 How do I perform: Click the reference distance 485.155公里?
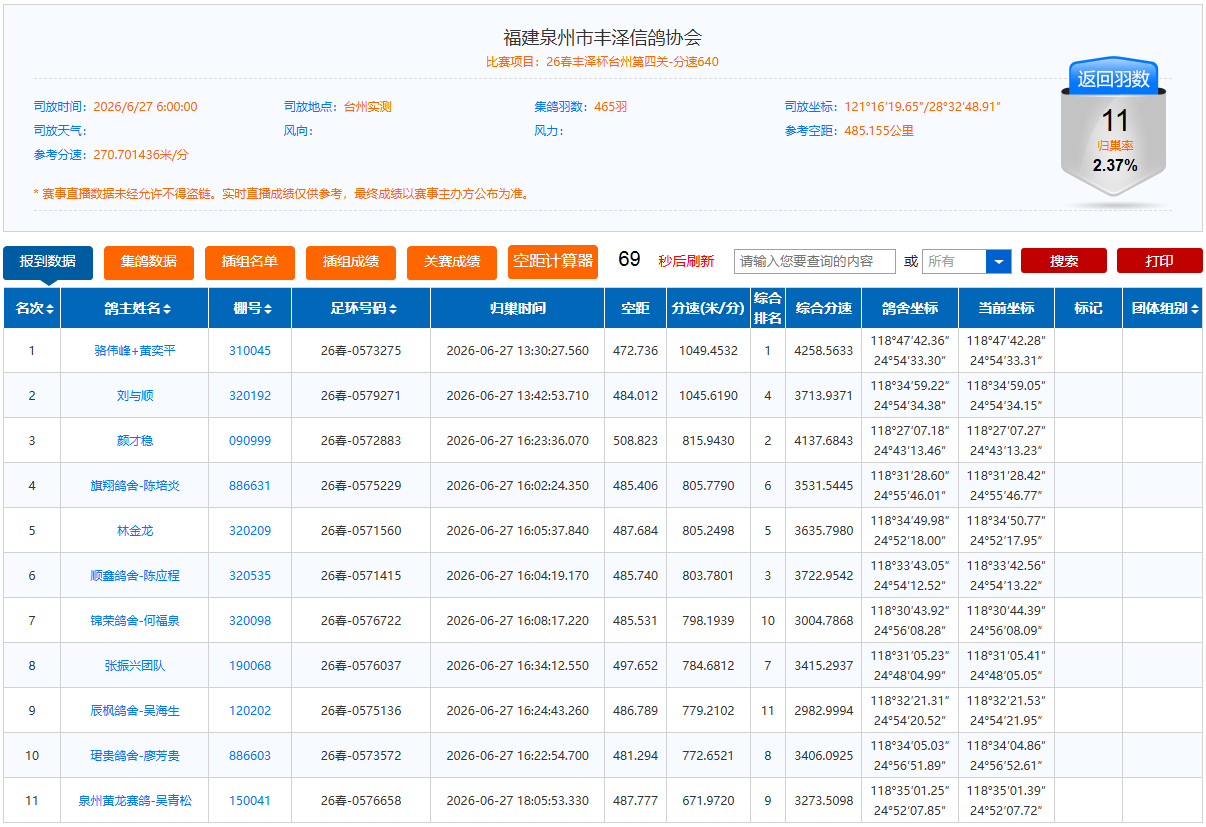[x=879, y=130]
